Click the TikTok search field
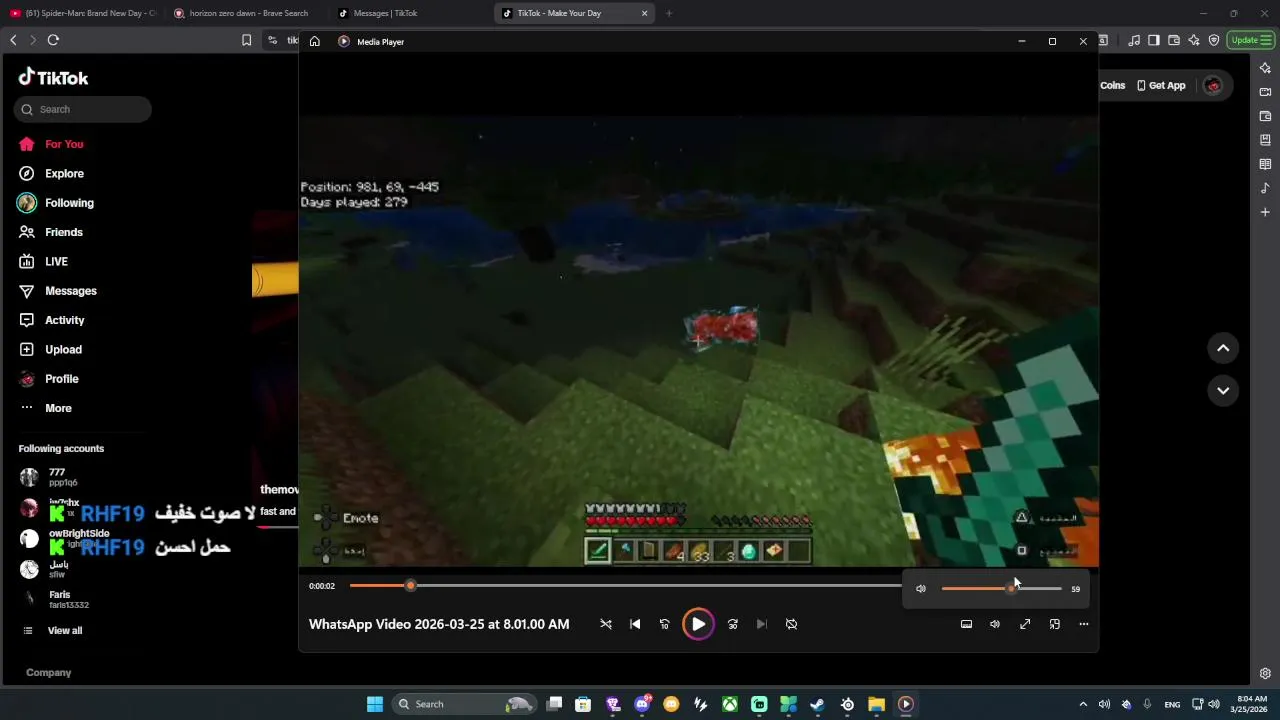This screenshot has width=1280, height=720. point(83,109)
